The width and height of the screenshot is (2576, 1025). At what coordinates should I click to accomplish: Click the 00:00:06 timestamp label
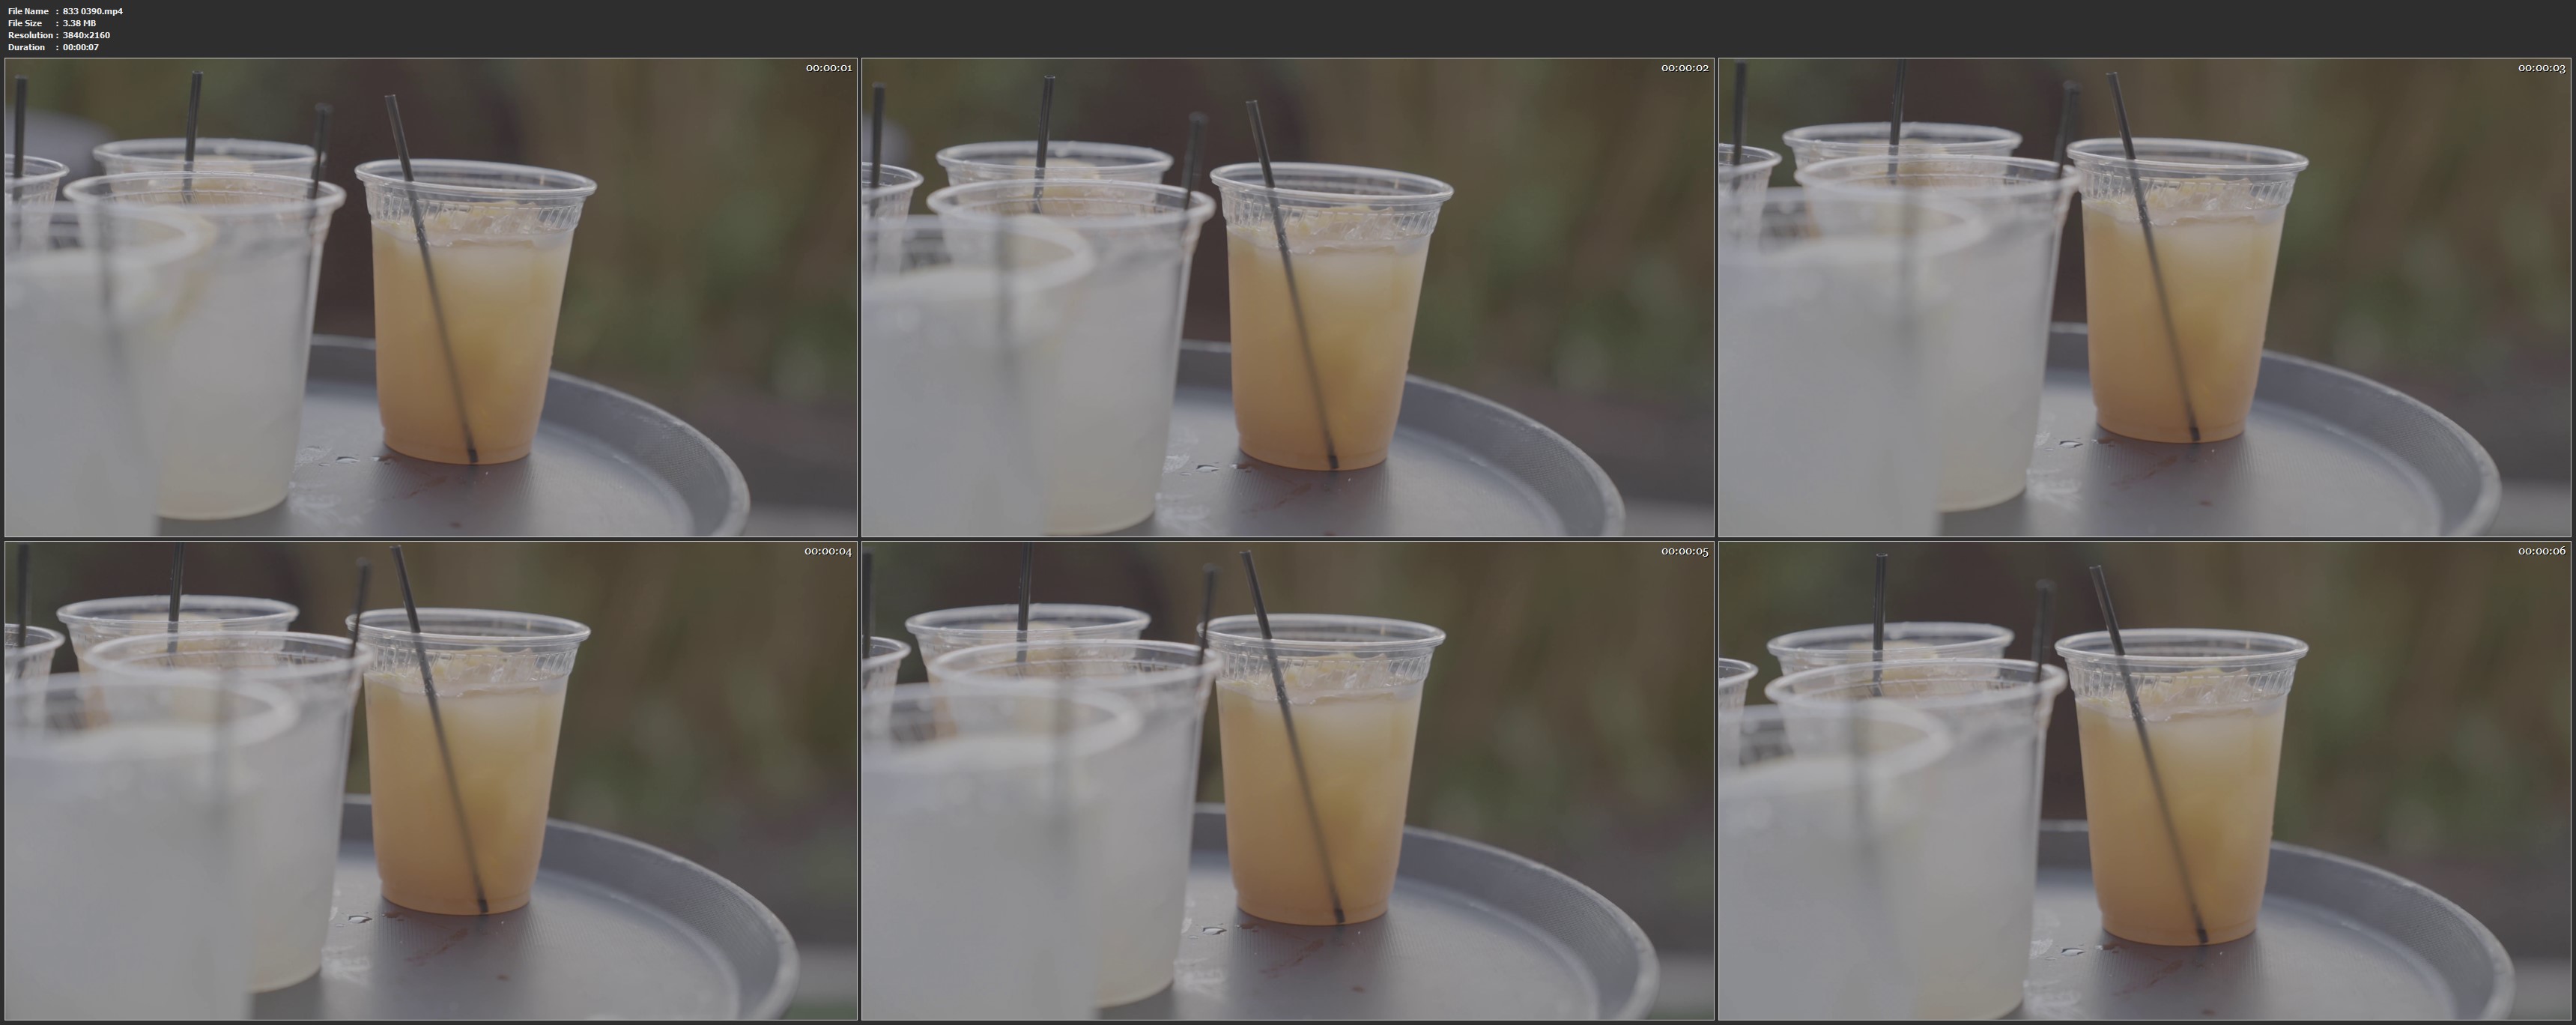click(x=2541, y=551)
